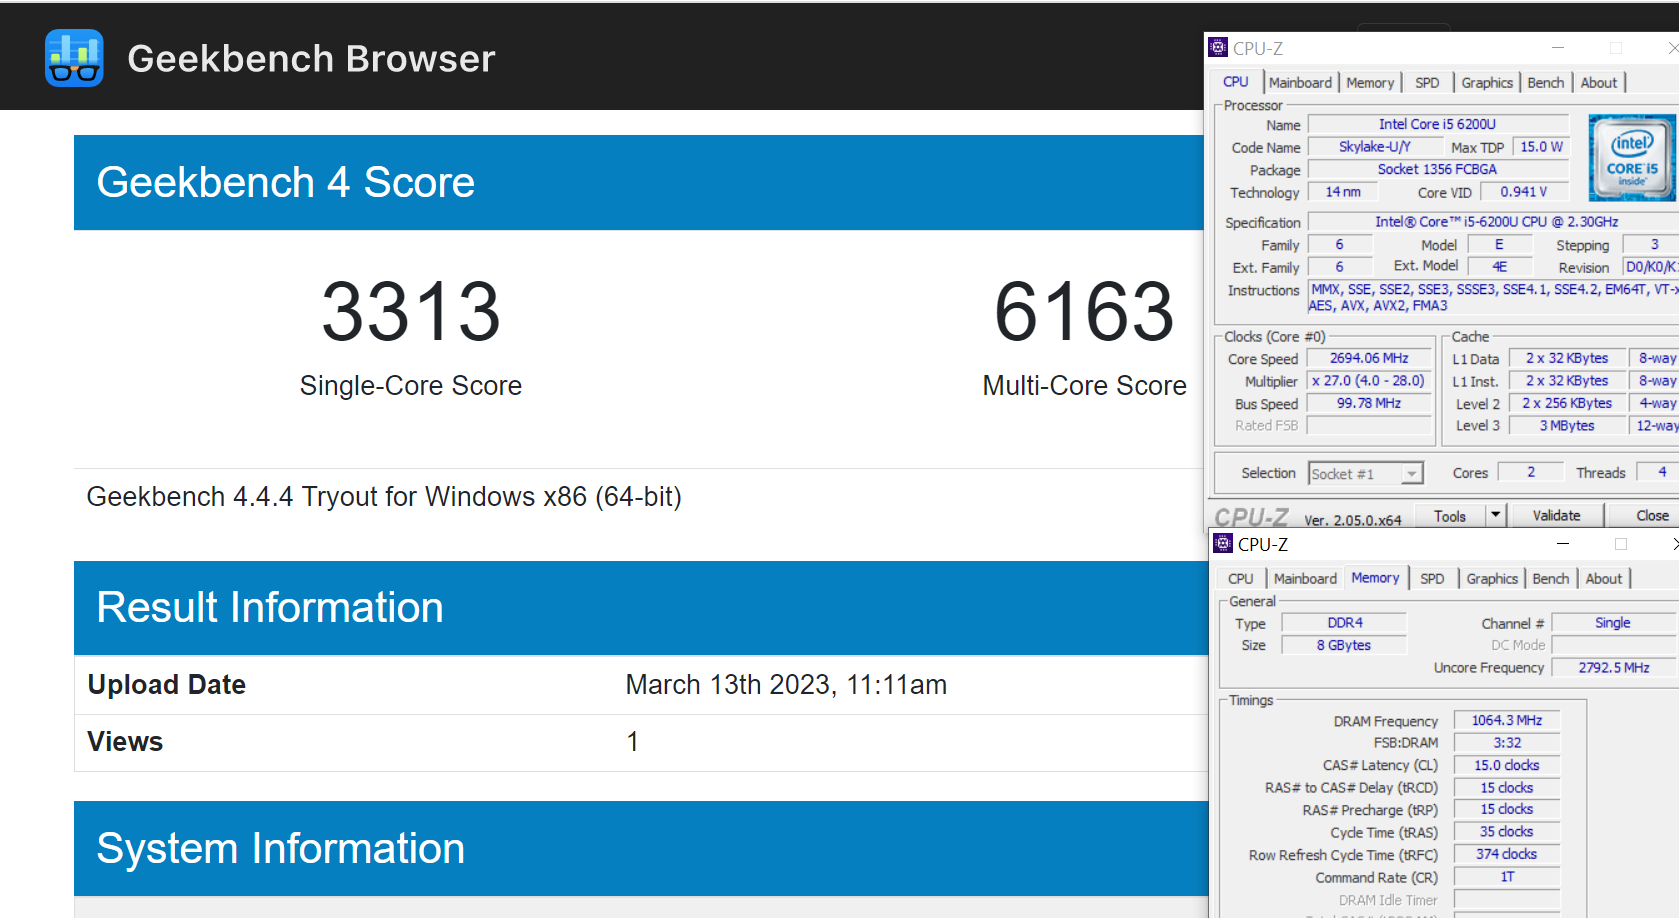This screenshot has height=918, width=1679.
Task: Click the memory Size value 8 GBytes
Action: pyautogui.click(x=1345, y=645)
